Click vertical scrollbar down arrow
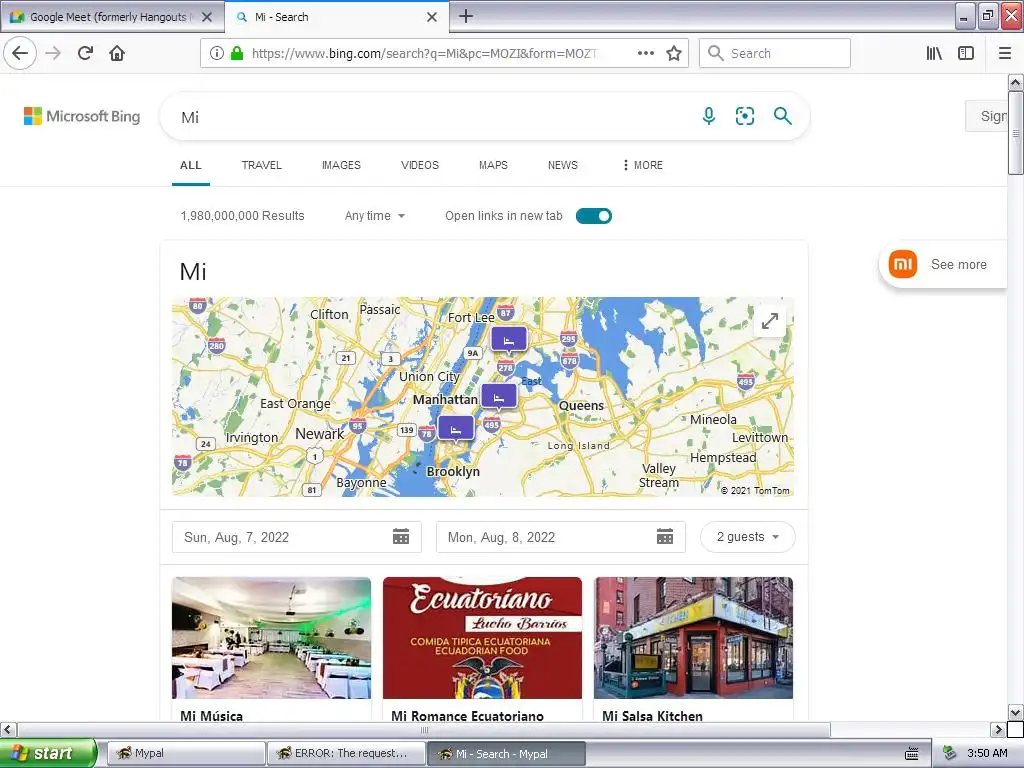Viewport: 1024px width, 768px height. [1015, 712]
